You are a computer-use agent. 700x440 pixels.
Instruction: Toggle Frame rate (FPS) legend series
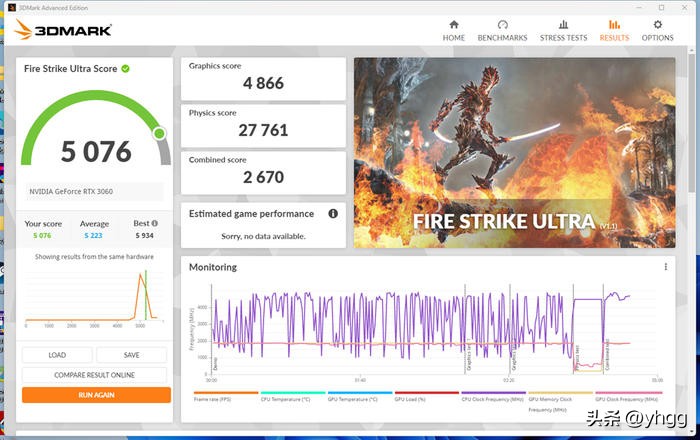tap(213, 398)
